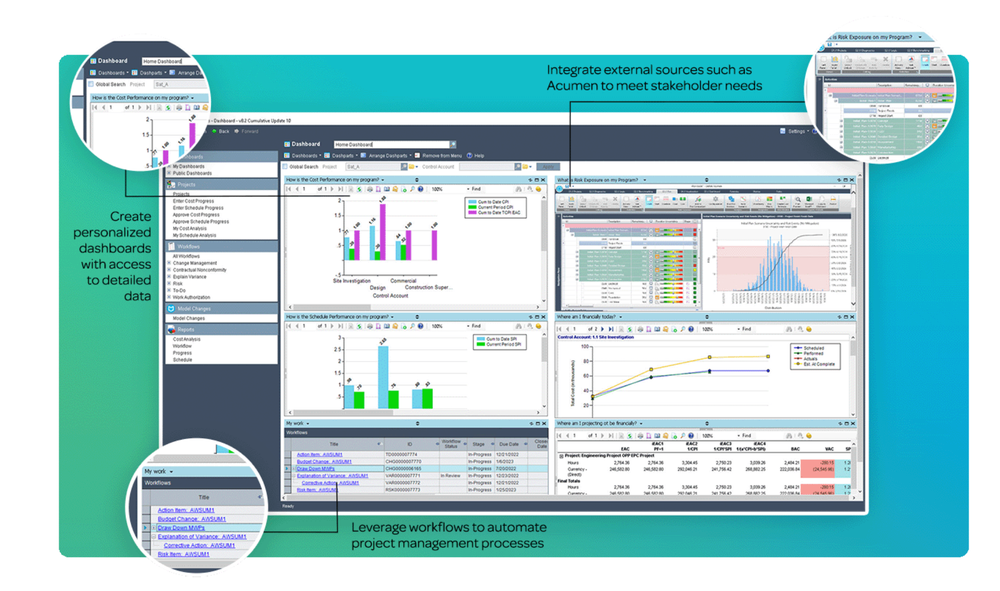Image resolution: width=1000 pixels, height=591 pixels.
Task: Click the binoculars find icon in Cost Performance dashpart
Action: pos(518,189)
